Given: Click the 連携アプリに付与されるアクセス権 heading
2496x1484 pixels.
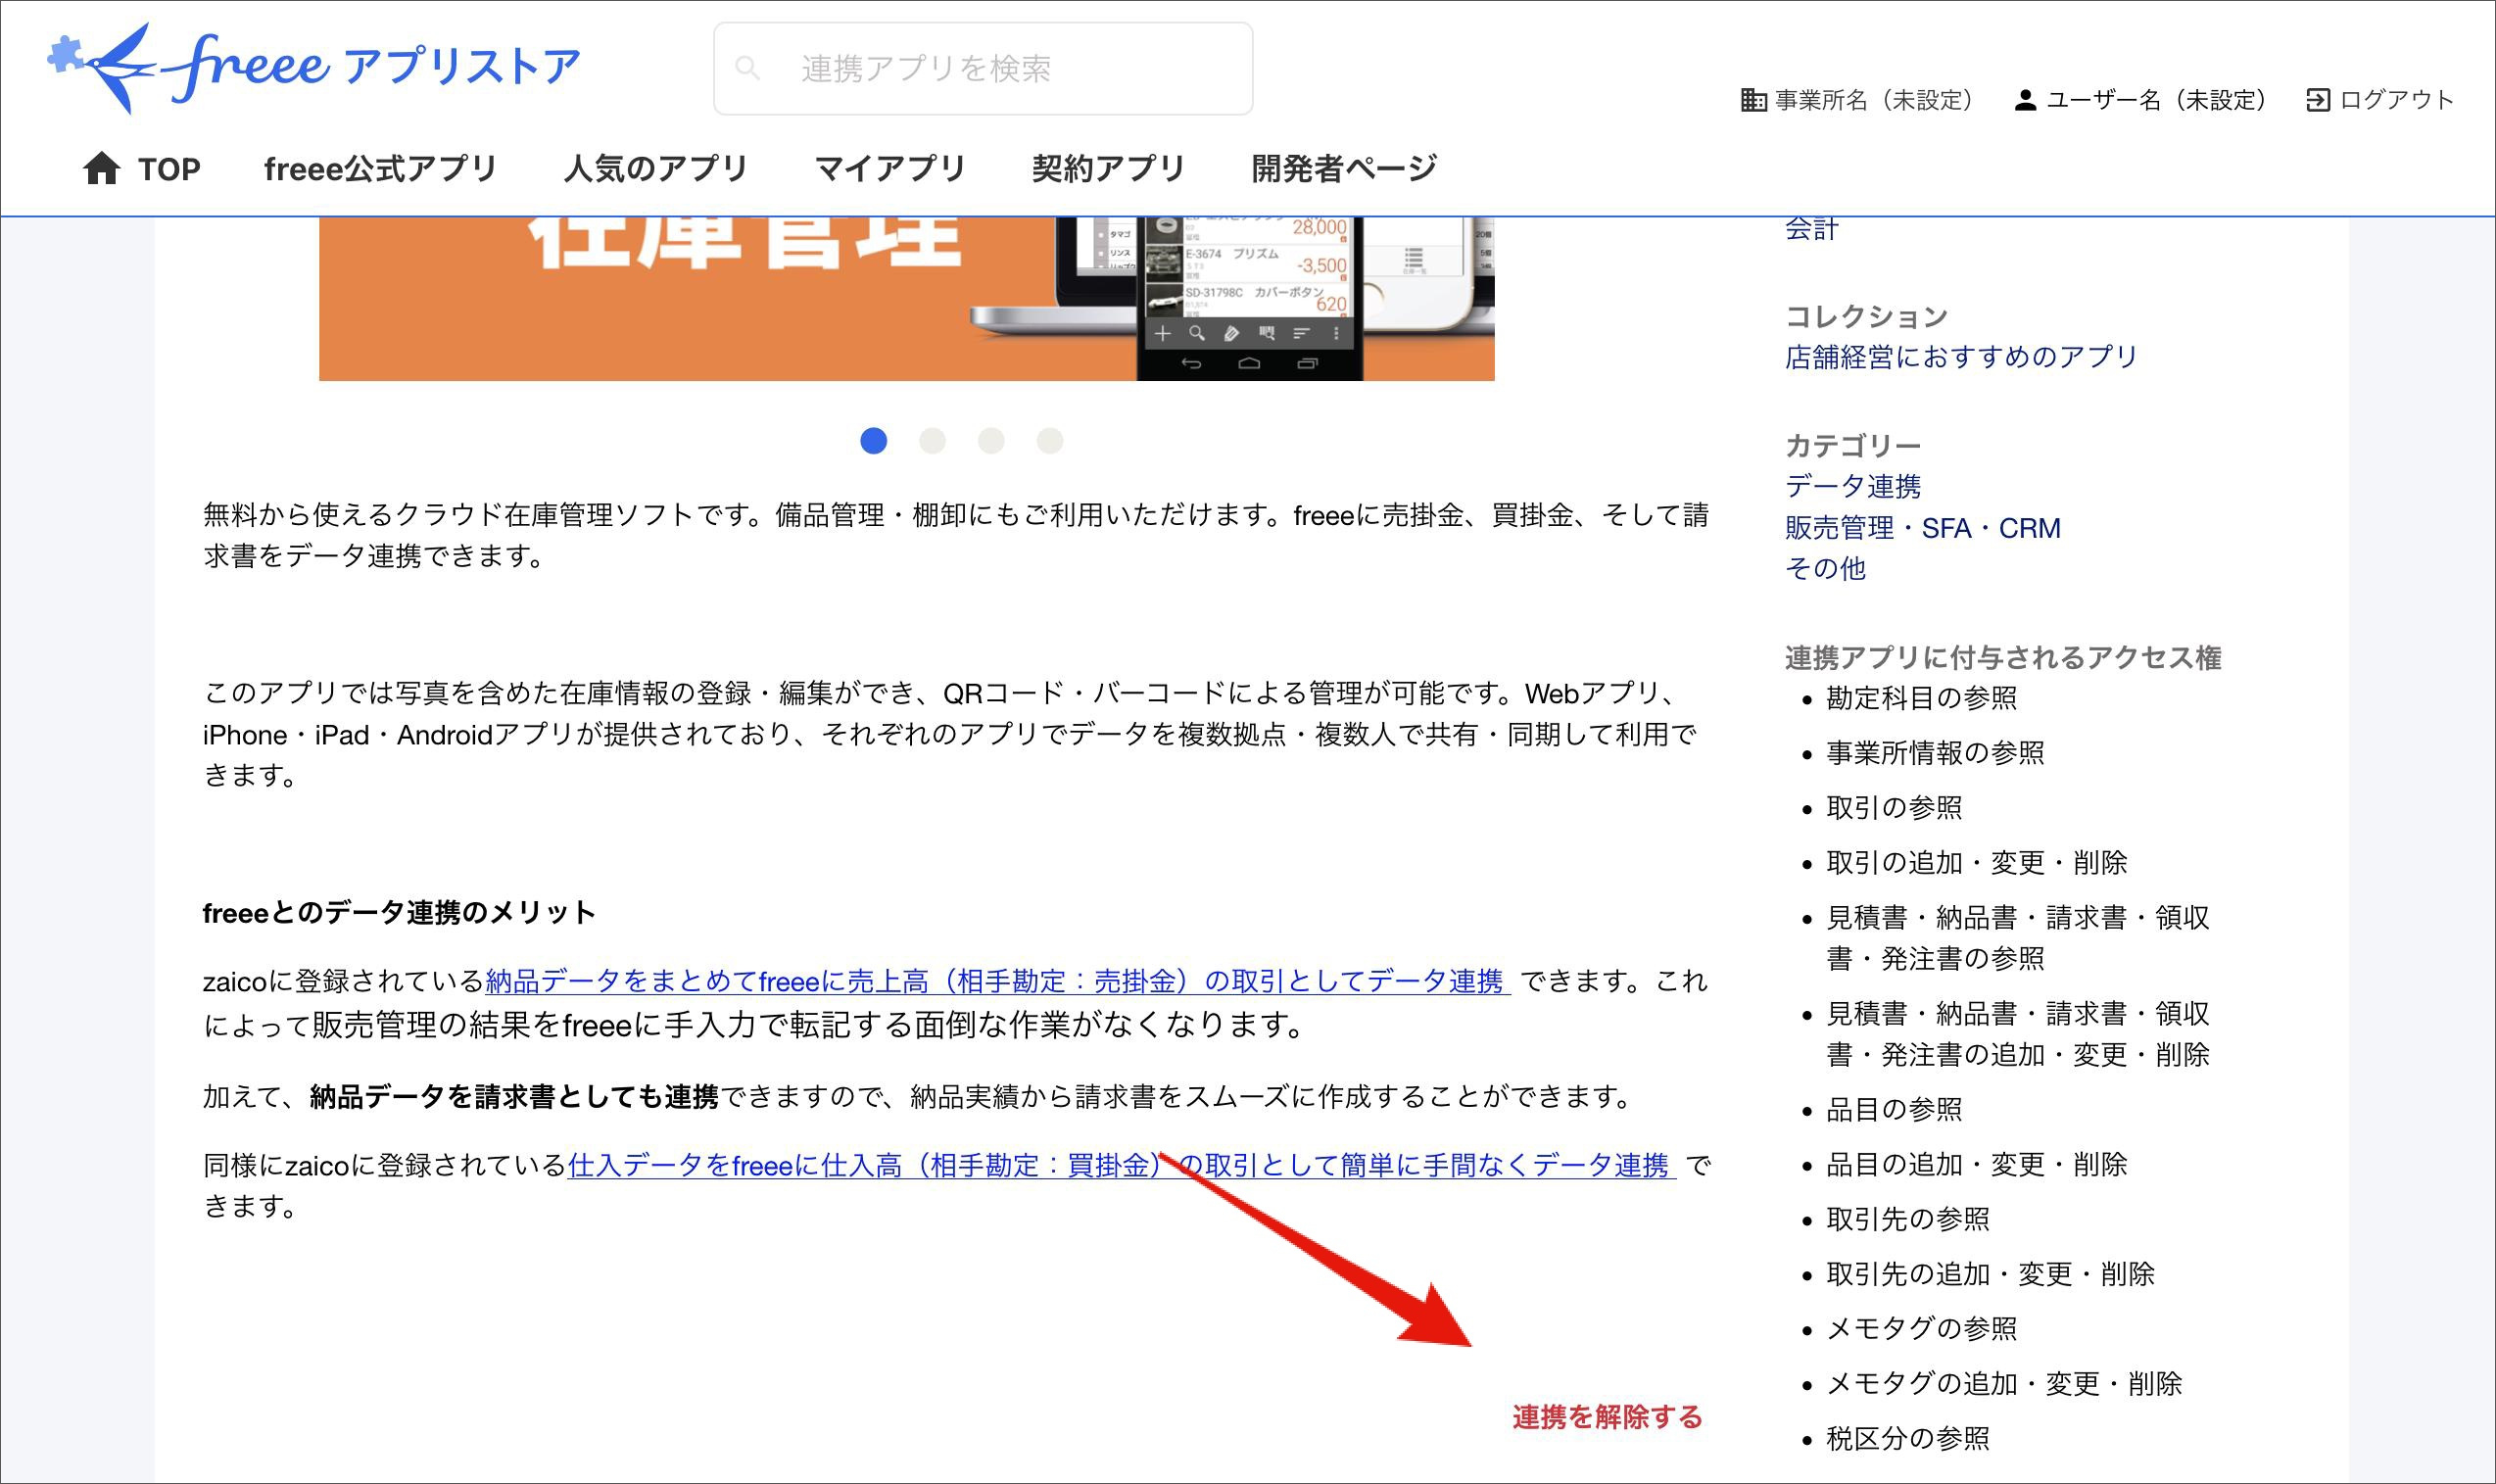Looking at the screenshot, I should click(x=2003, y=658).
